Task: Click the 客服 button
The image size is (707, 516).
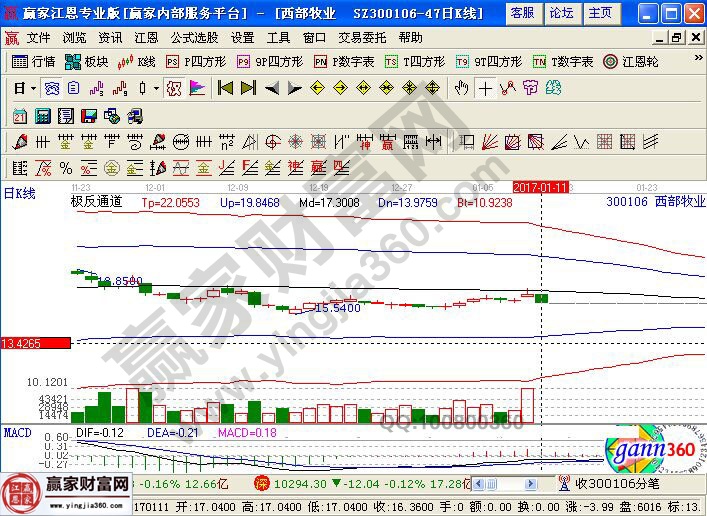Action: coord(521,13)
